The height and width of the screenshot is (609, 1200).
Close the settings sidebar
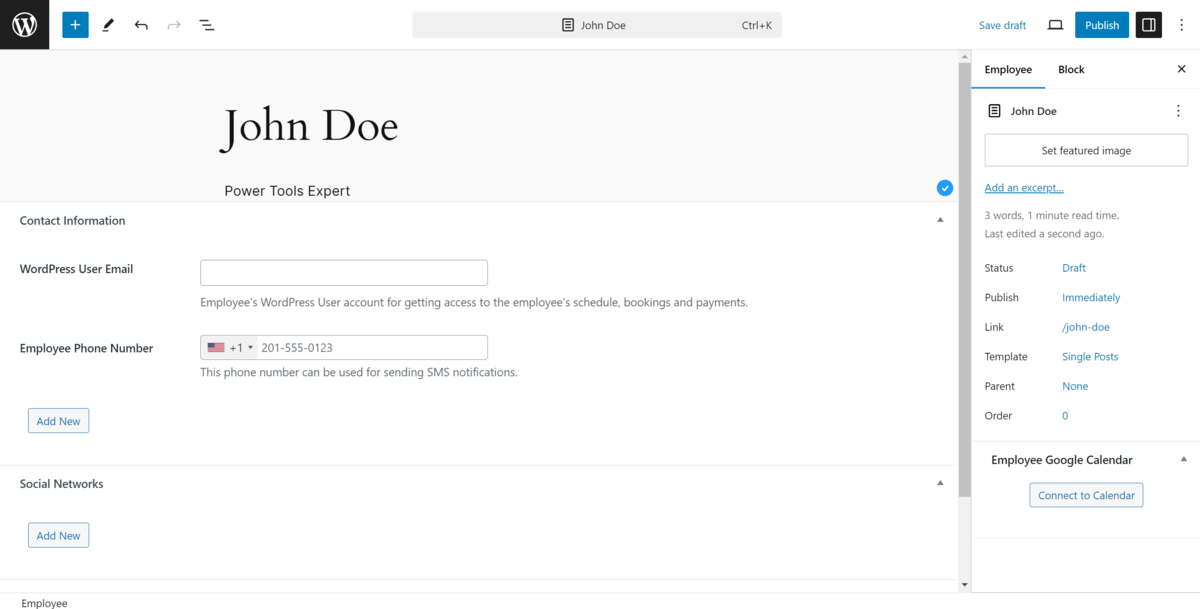tap(1181, 69)
